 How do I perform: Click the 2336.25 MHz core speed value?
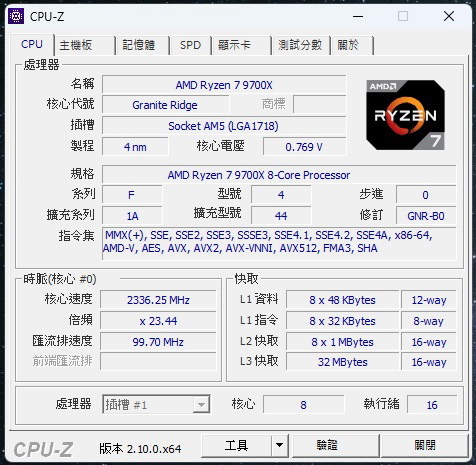point(158,300)
